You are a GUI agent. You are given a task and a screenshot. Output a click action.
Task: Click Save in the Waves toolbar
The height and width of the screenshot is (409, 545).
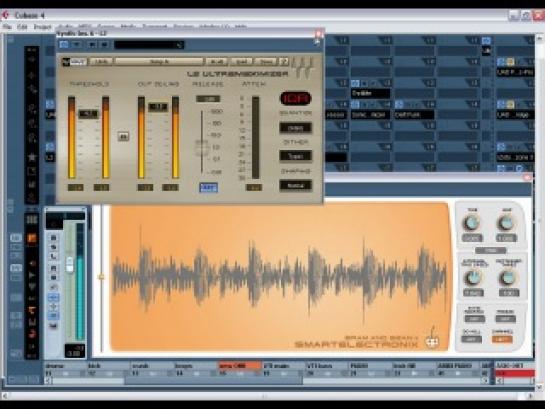(x=266, y=62)
